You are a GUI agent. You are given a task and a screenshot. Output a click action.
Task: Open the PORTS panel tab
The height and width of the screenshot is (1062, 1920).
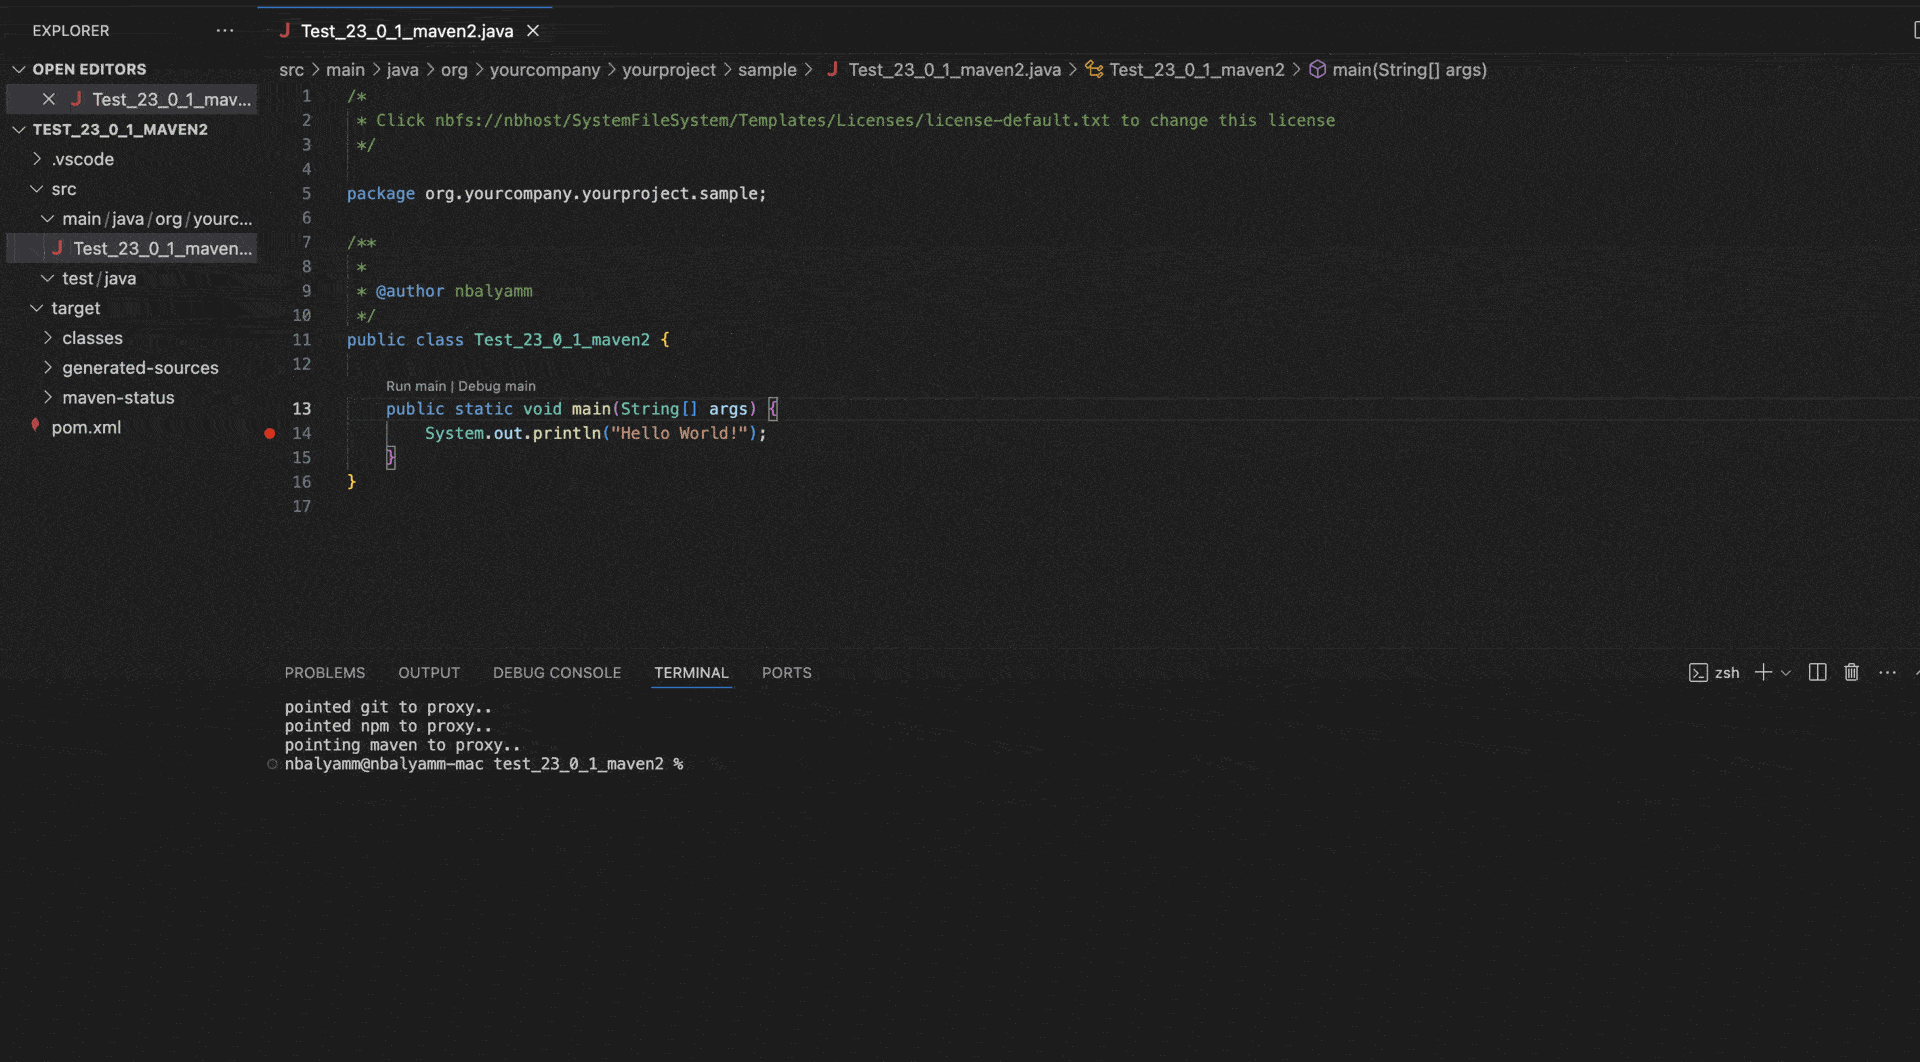coord(786,673)
